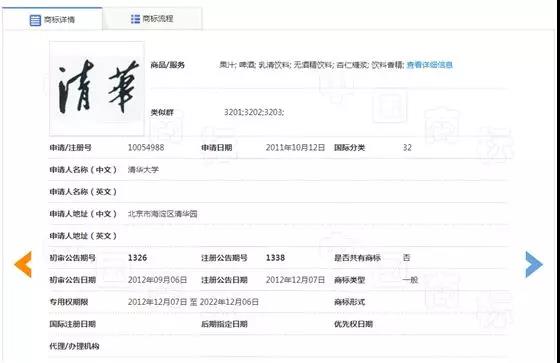
Task: Click the 初审公告期号 label
Action: click(72, 258)
